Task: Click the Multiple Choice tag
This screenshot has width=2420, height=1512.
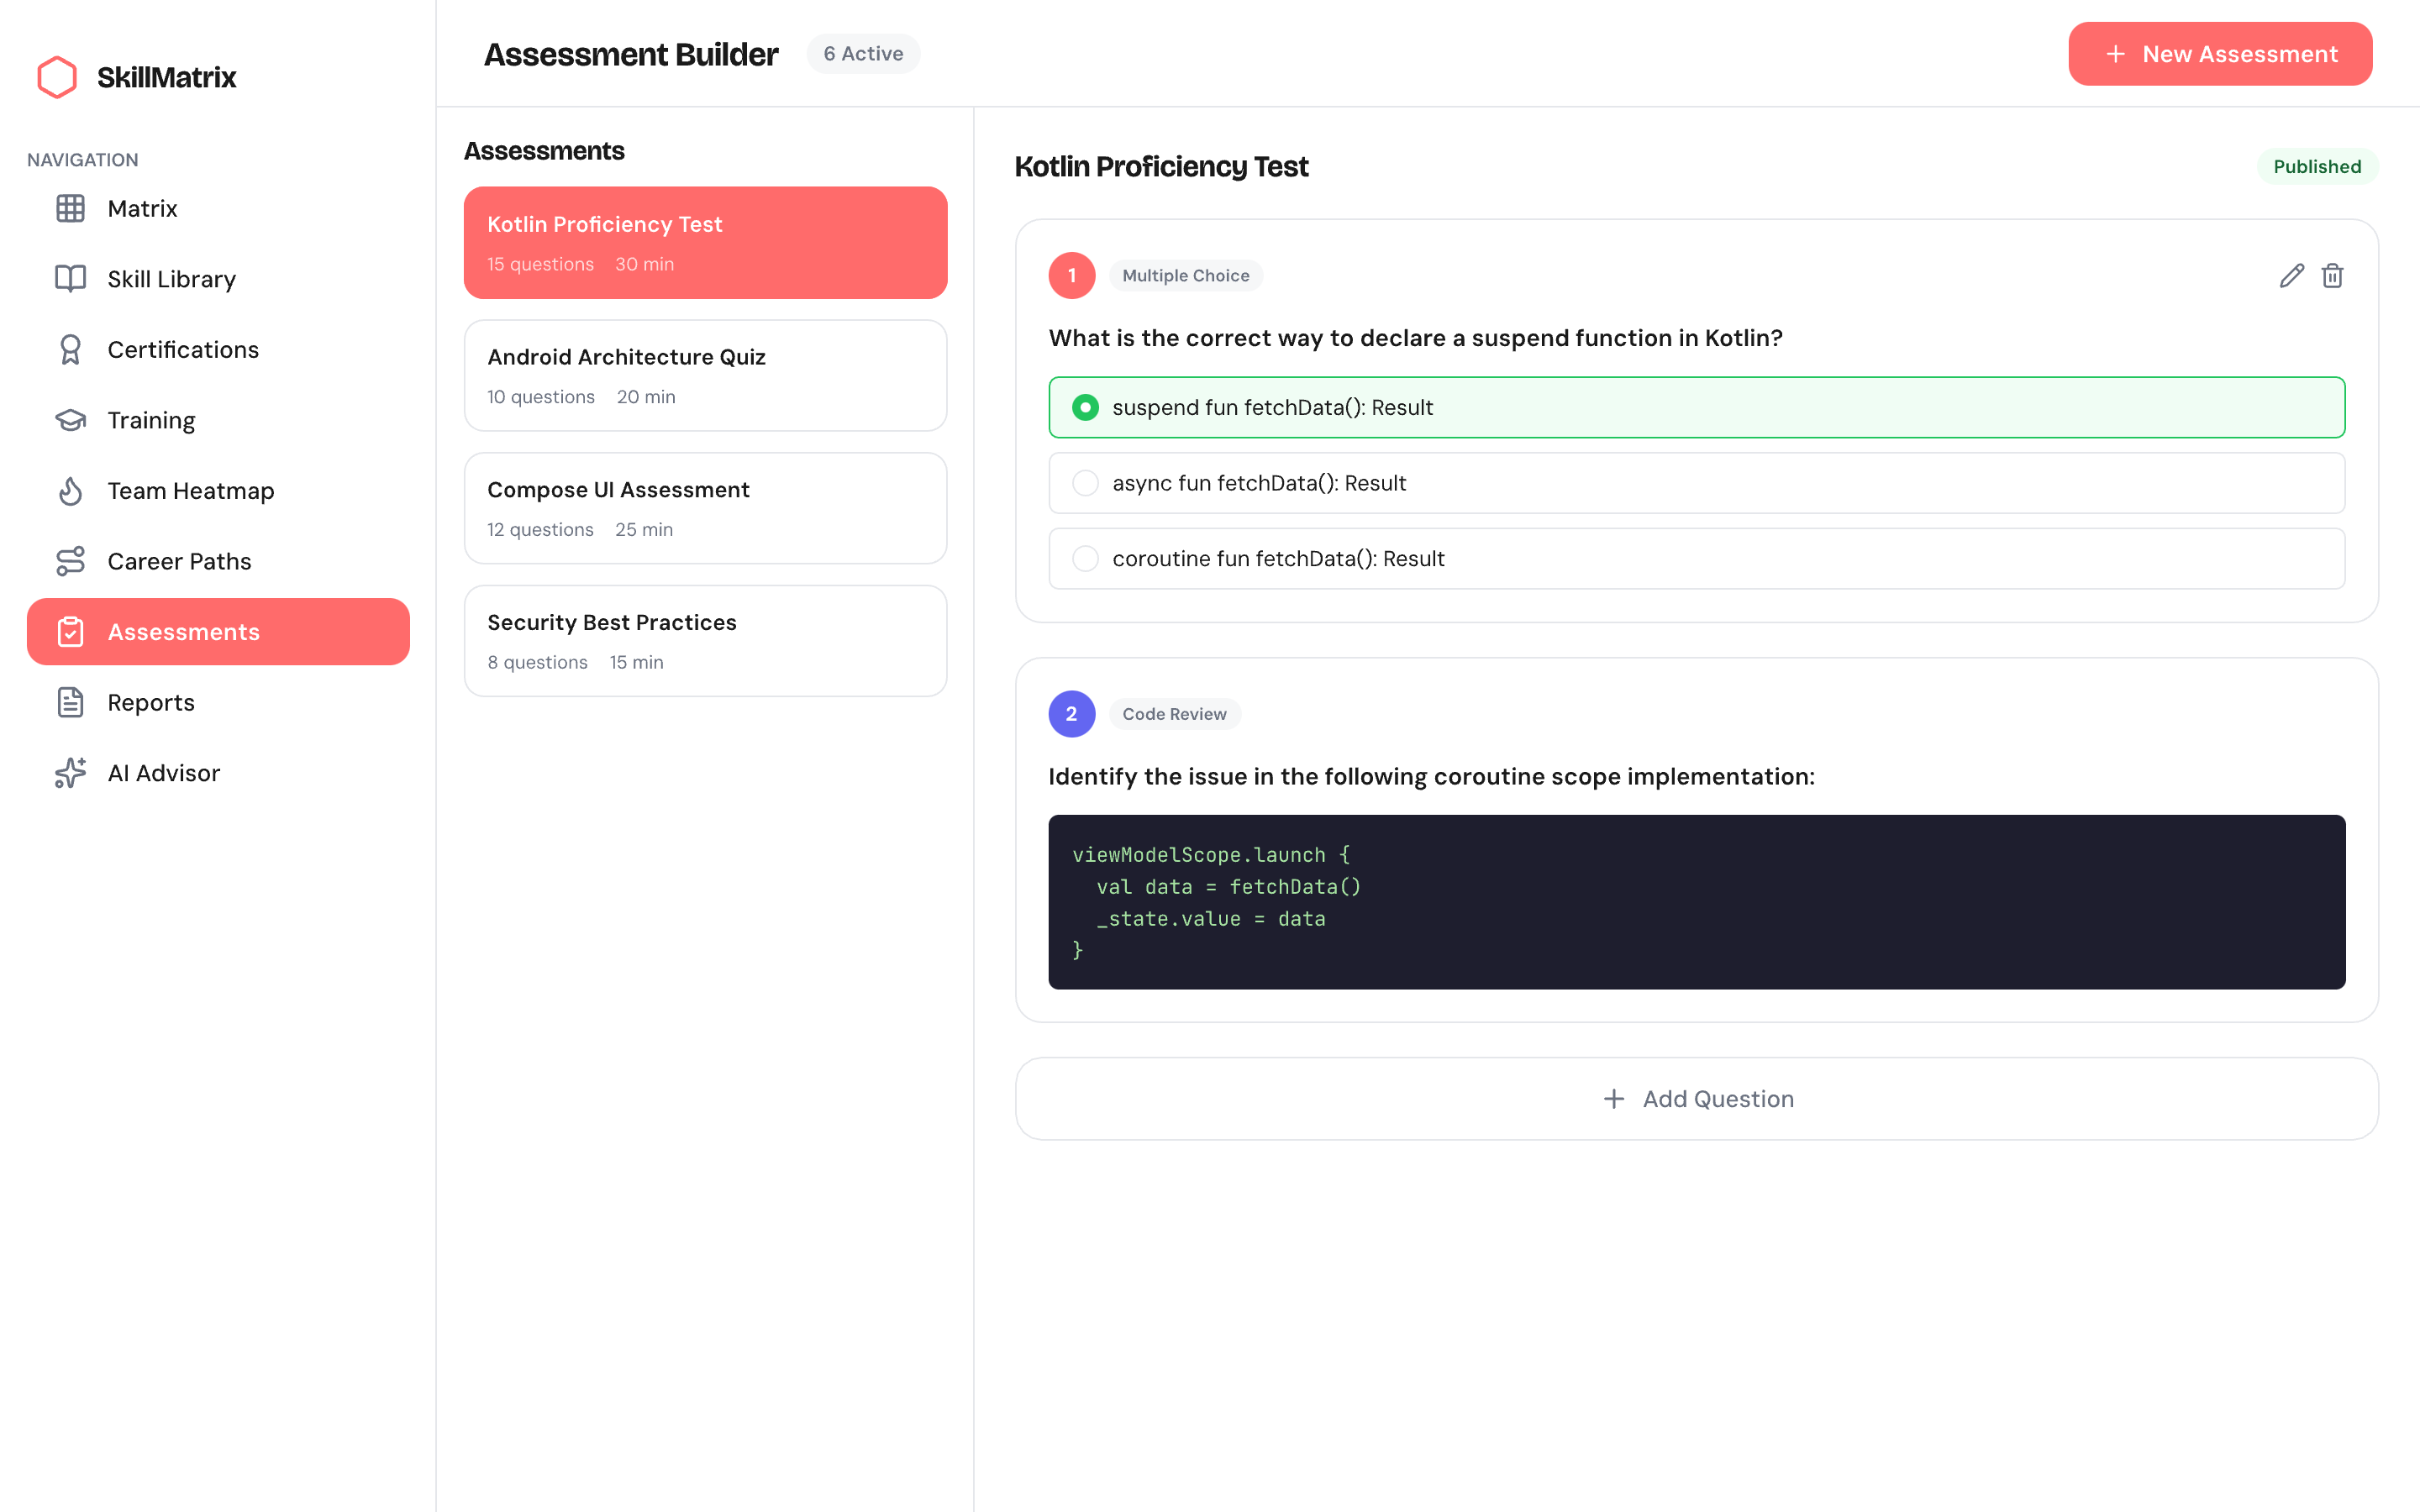Action: [x=1185, y=275]
